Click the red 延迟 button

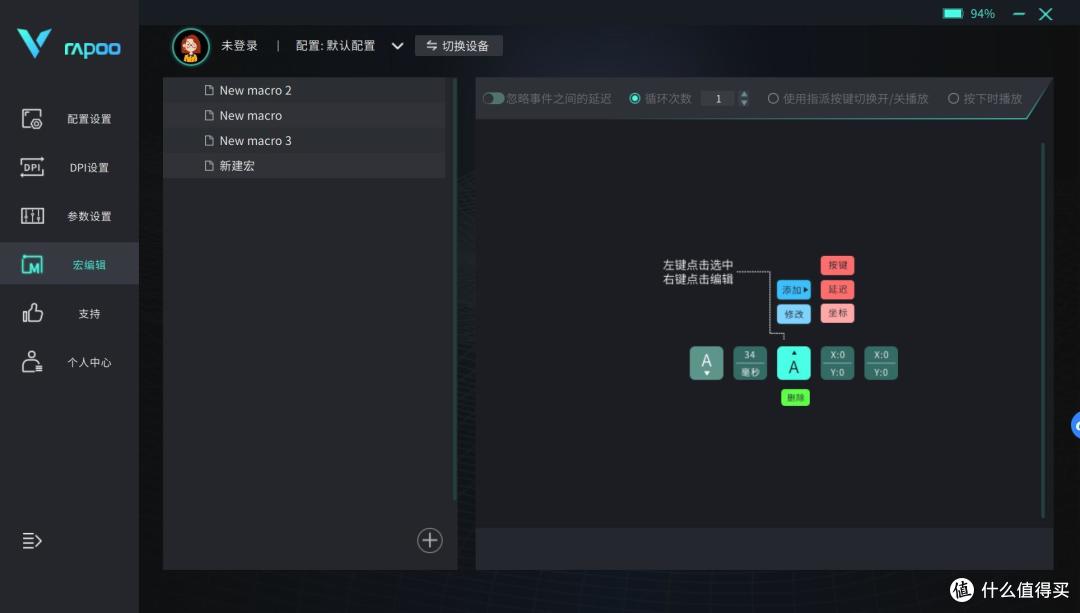[838, 289]
